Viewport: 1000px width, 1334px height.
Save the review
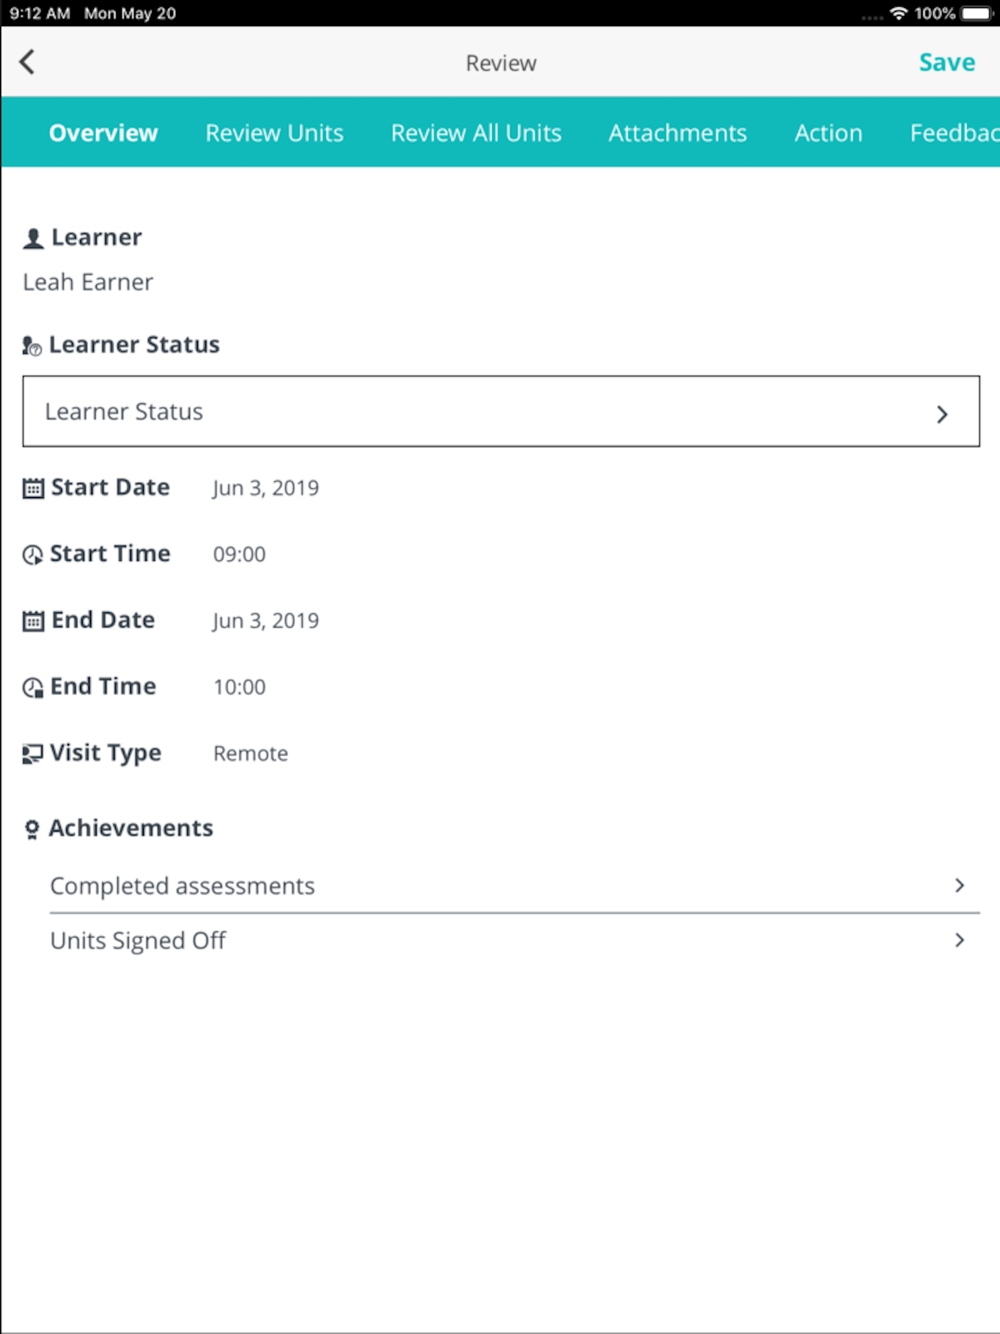pyautogui.click(x=946, y=62)
